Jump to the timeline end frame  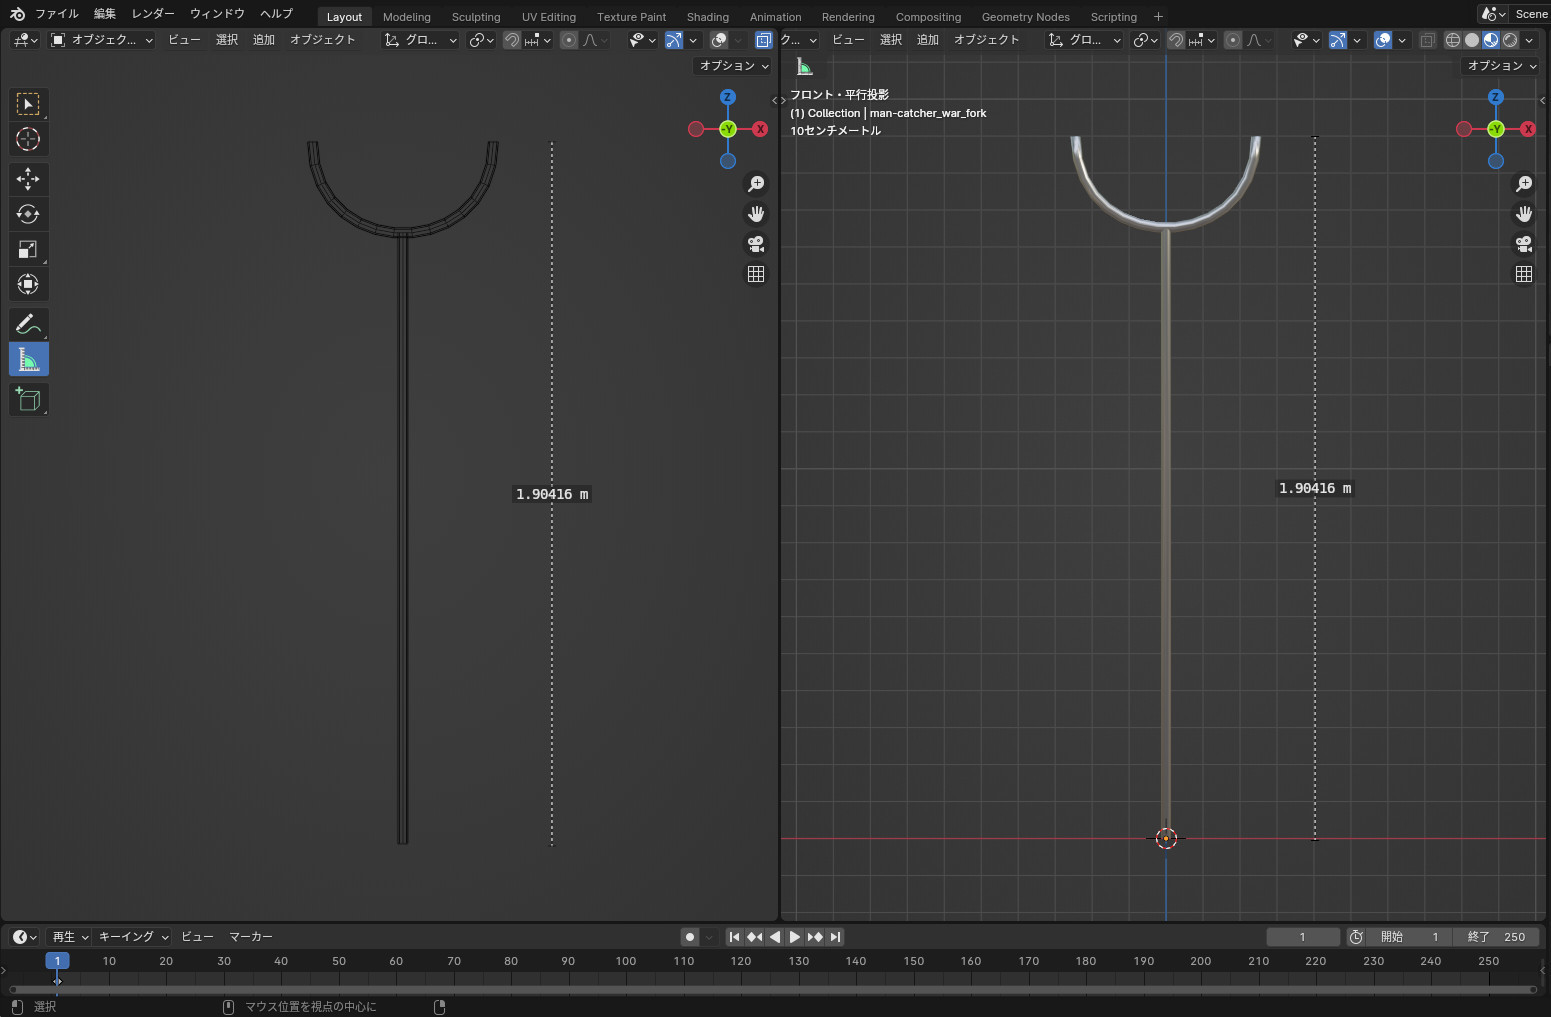[835, 937]
